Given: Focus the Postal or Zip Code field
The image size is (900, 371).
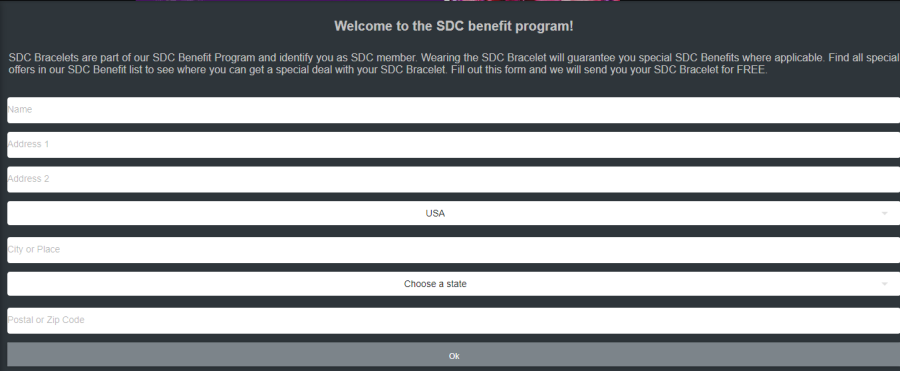Looking at the screenshot, I should point(453,320).
